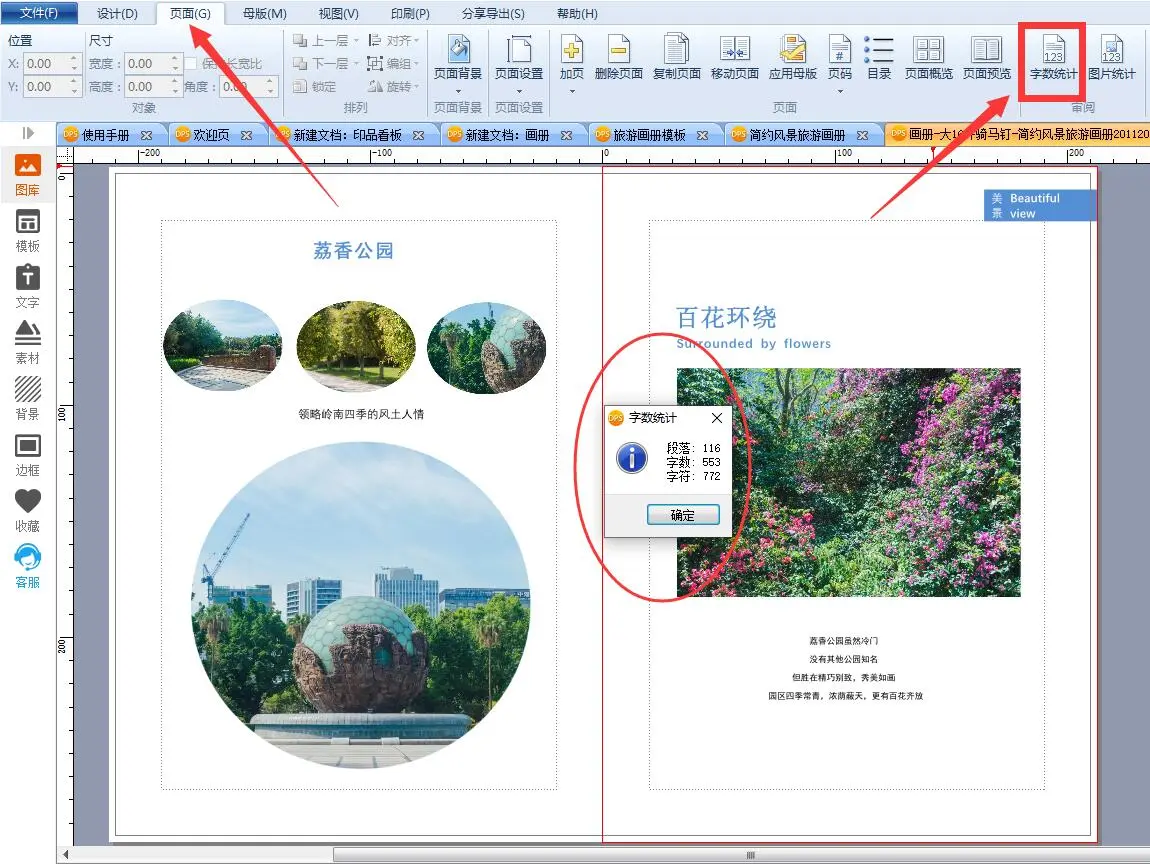Screen dimensions: 1150x864
Task: Open the 模板 templates panel in sidebar
Action: click(28, 231)
